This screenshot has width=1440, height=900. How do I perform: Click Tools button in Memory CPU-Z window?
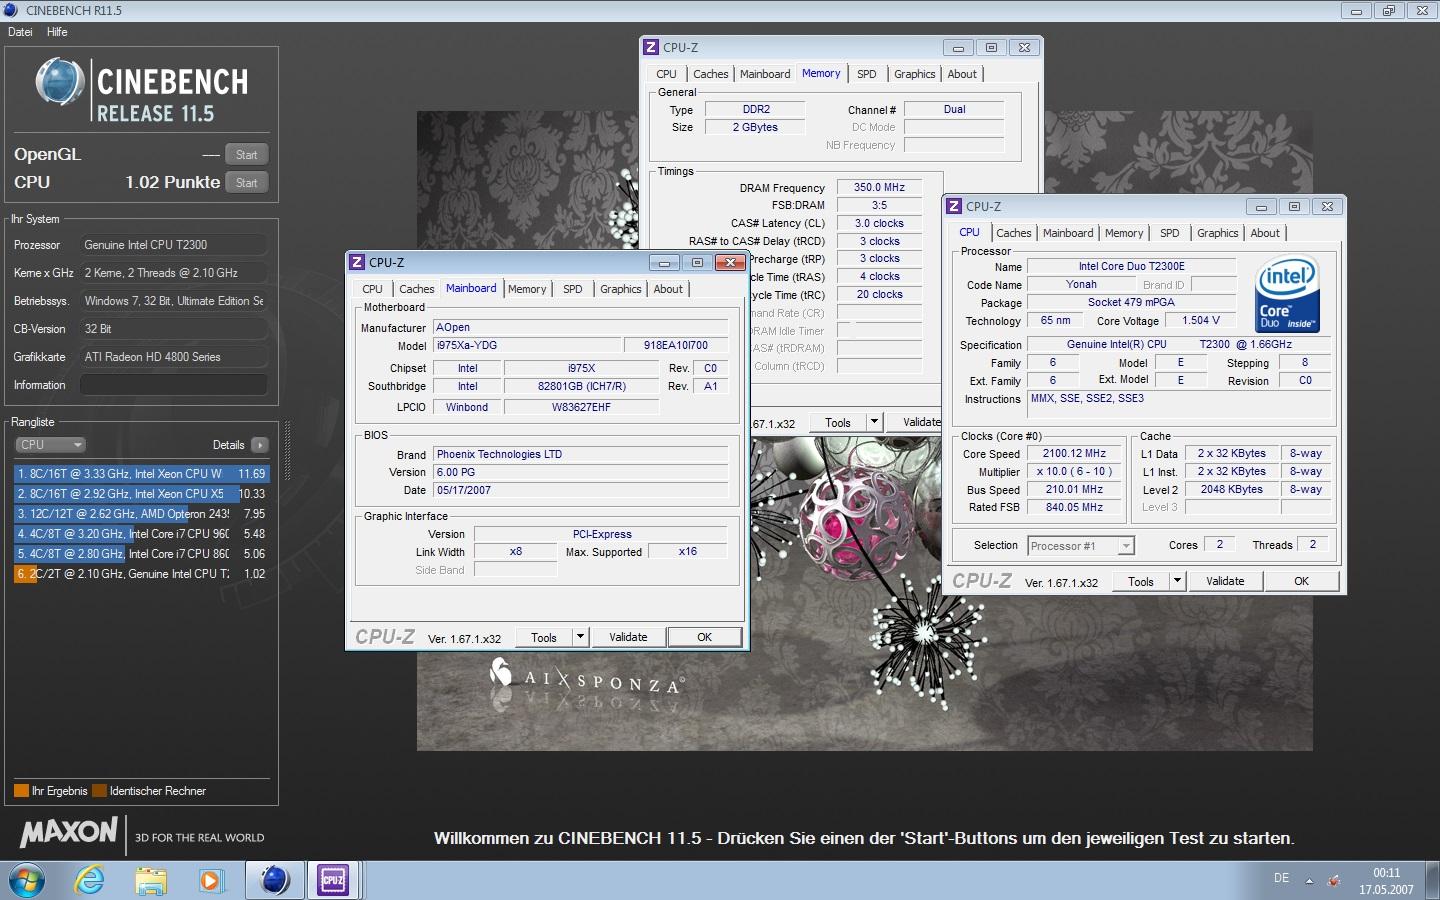click(x=838, y=422)
